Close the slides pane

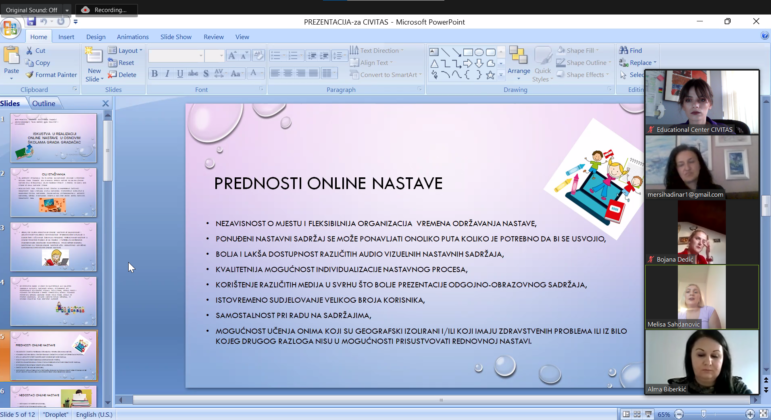[105, 103]
